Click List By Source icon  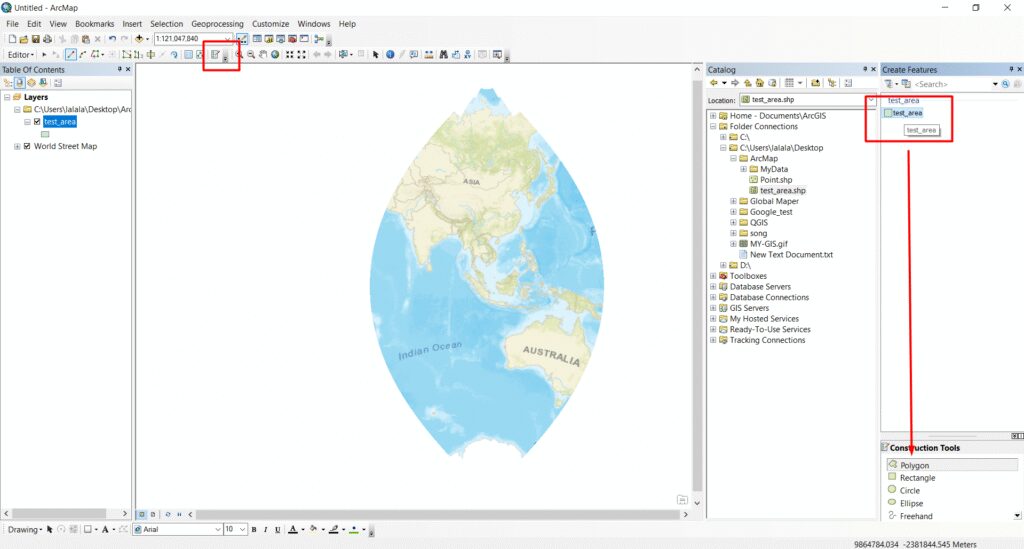coord(20,83)
